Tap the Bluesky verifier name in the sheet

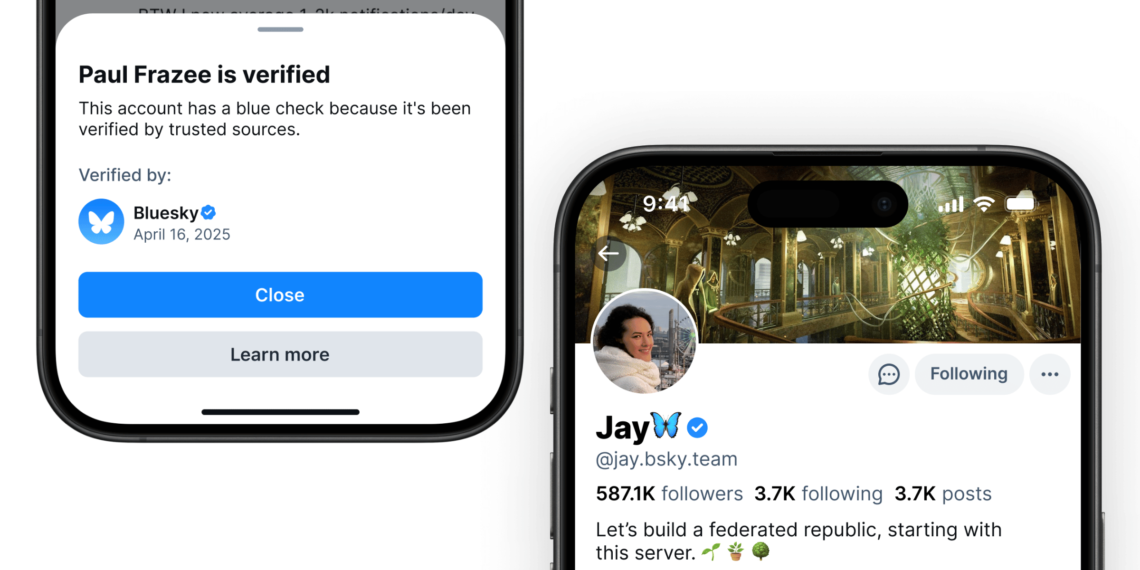[166, 213]
